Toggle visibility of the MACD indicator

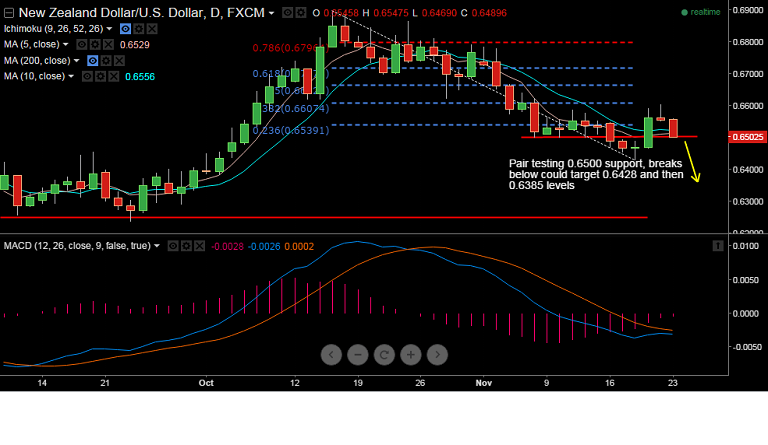point(173,246)
